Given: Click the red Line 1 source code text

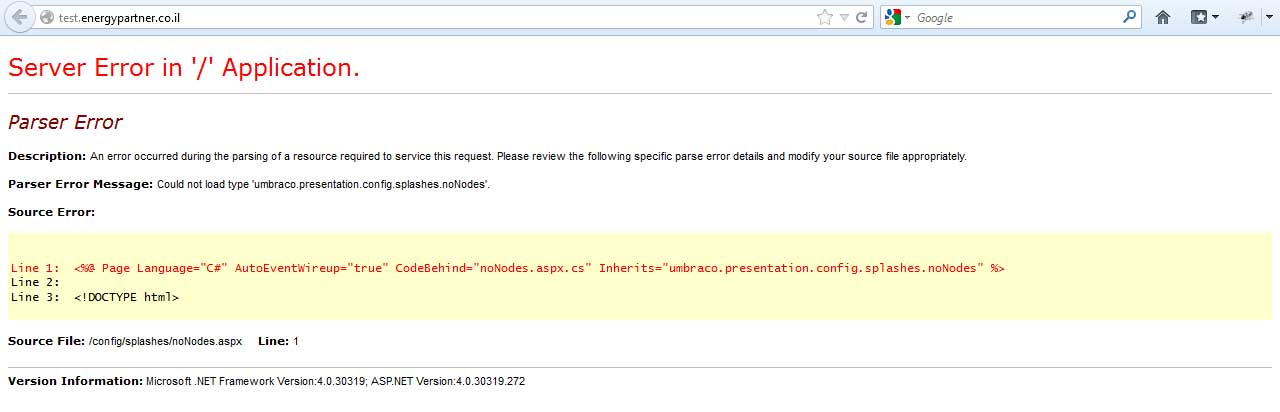Looking at the screenshot, I should (x=507, y=268).
